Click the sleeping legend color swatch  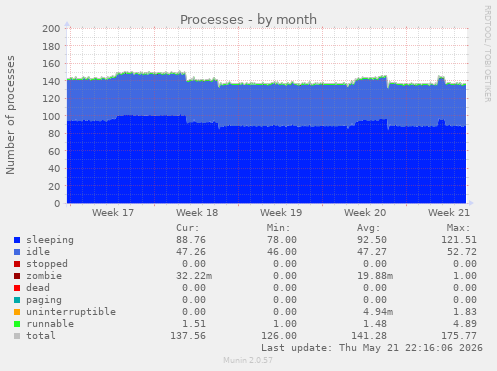(17, 240)
